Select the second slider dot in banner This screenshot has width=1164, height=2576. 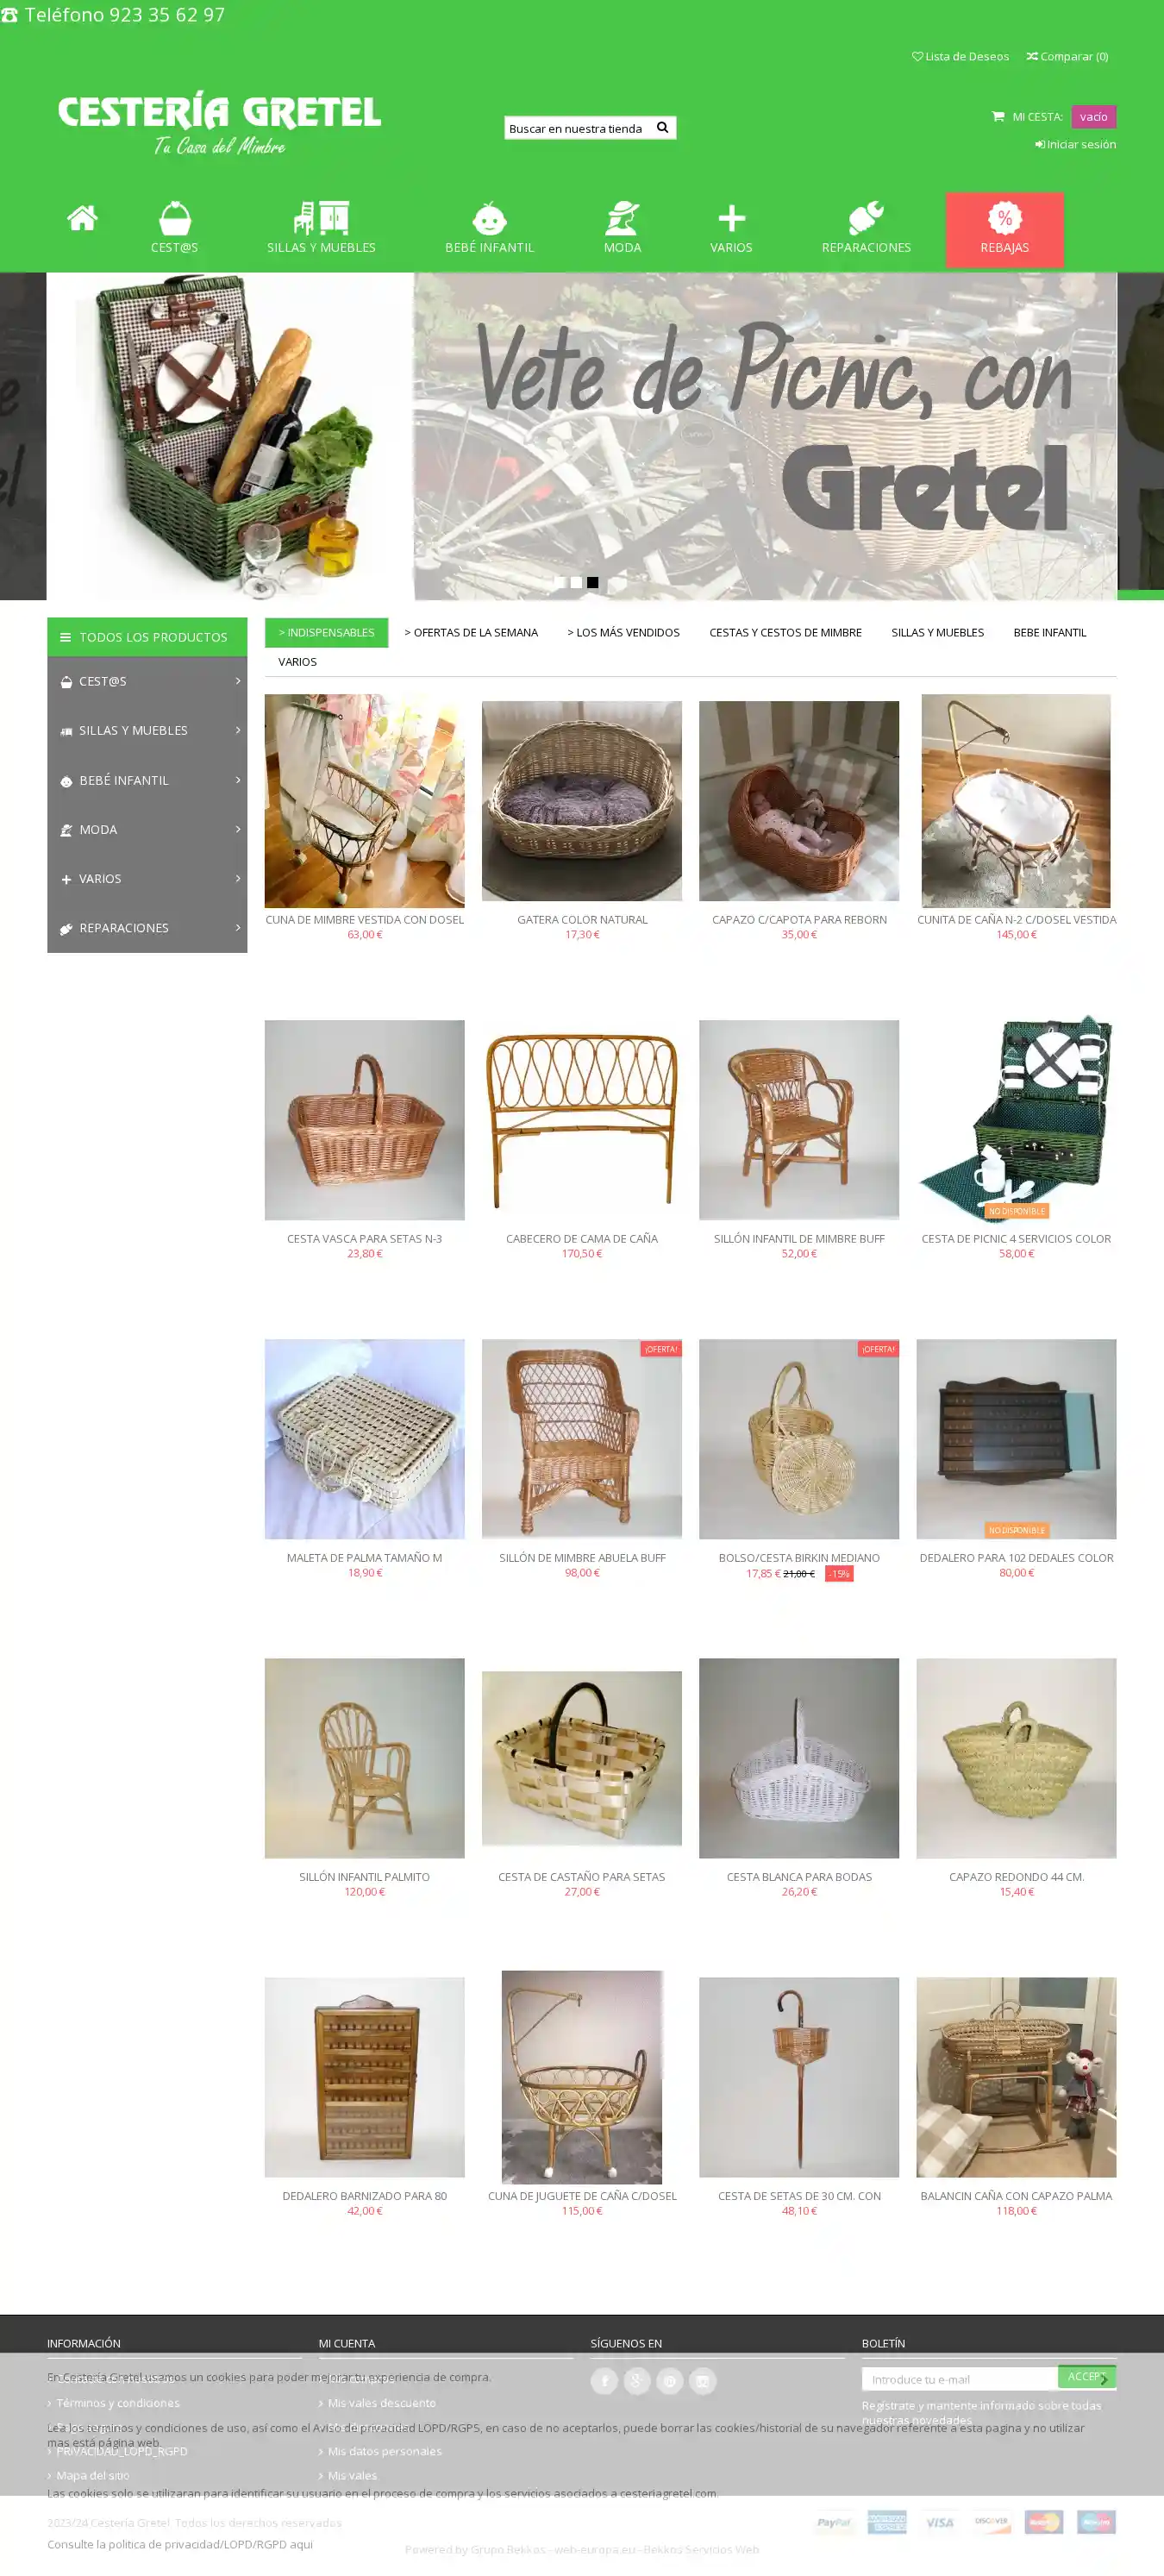click(576, 582)
